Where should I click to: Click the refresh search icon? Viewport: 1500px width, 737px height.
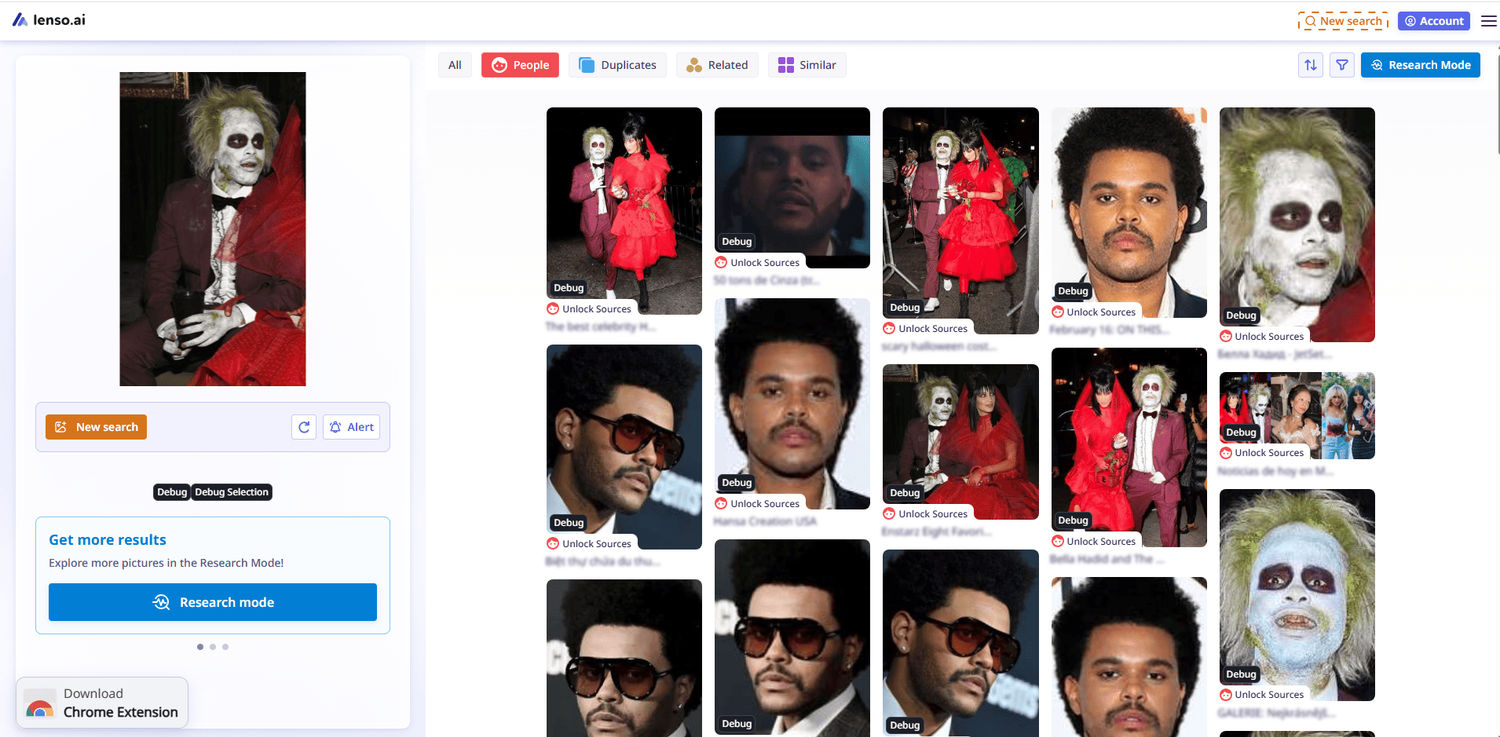pos(304,427)
